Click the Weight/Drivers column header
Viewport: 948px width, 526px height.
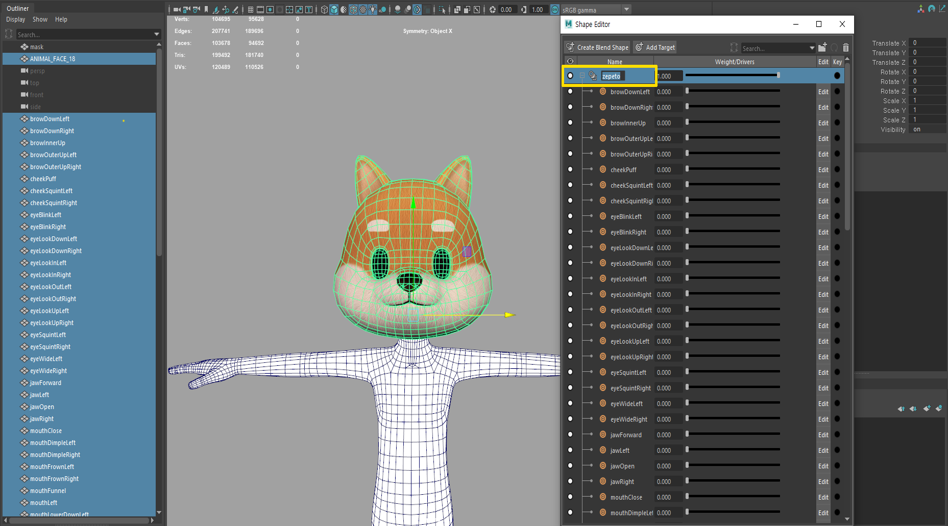[x=734, y=62]
